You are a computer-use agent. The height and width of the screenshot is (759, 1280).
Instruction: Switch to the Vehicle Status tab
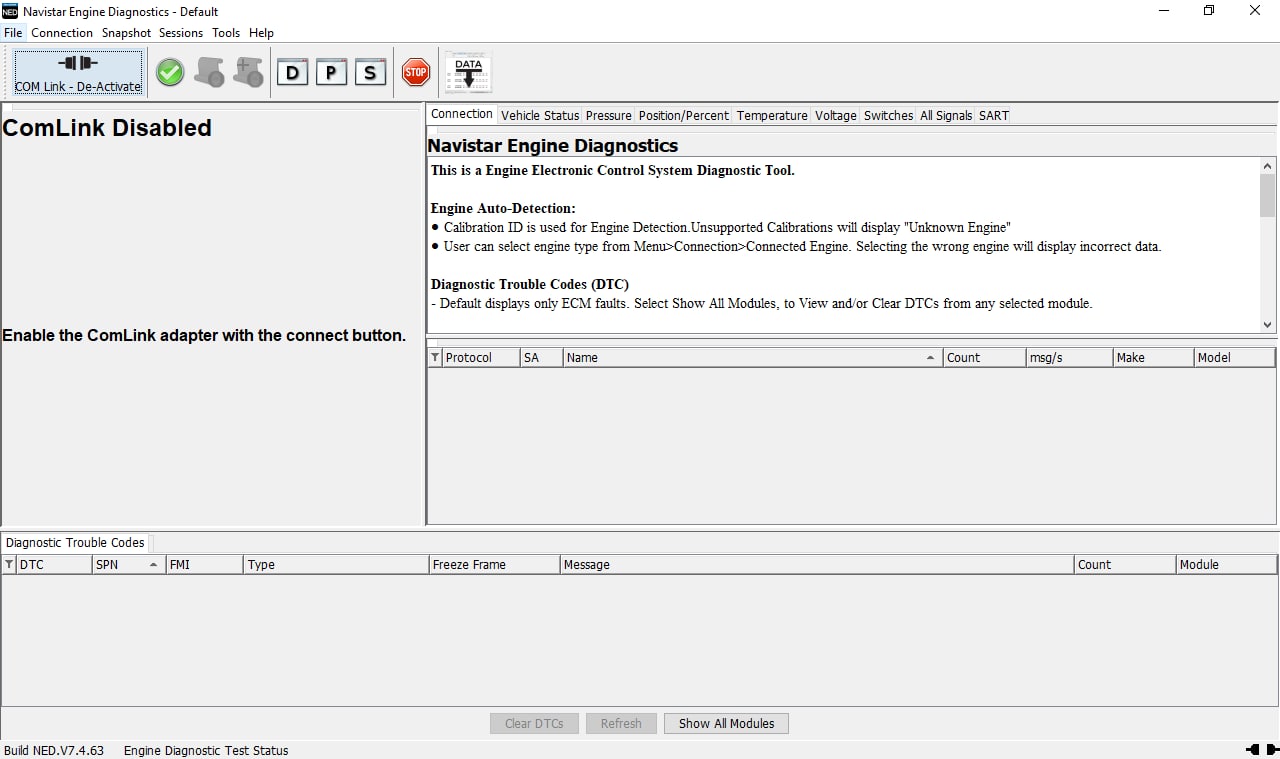[540, 115]
